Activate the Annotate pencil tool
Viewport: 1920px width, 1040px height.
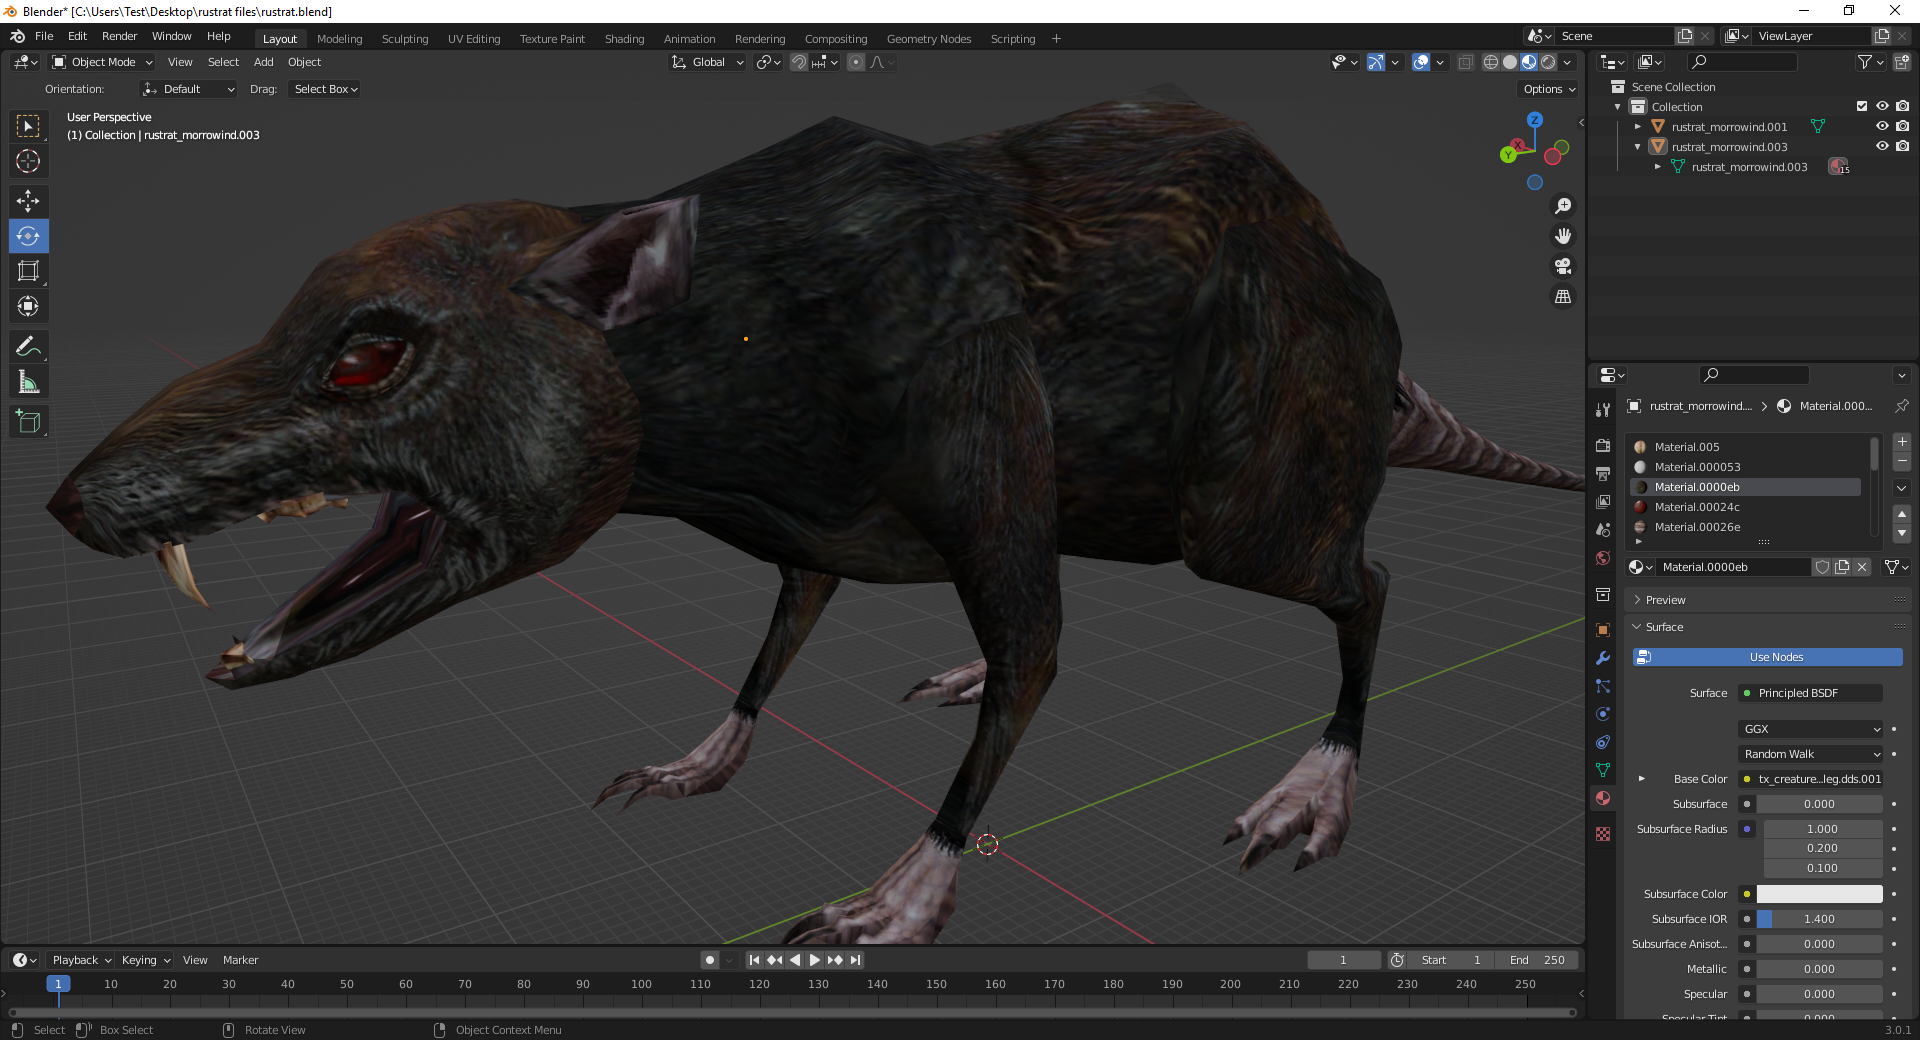pyautogui.click(x=28, y=347)
